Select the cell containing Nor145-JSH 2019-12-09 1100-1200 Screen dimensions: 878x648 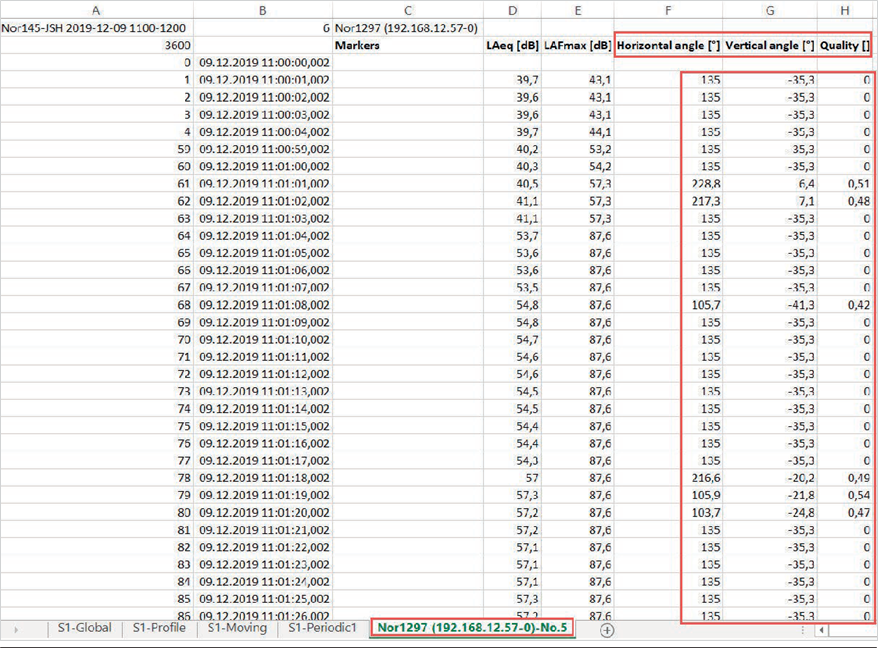pos(97,28)
